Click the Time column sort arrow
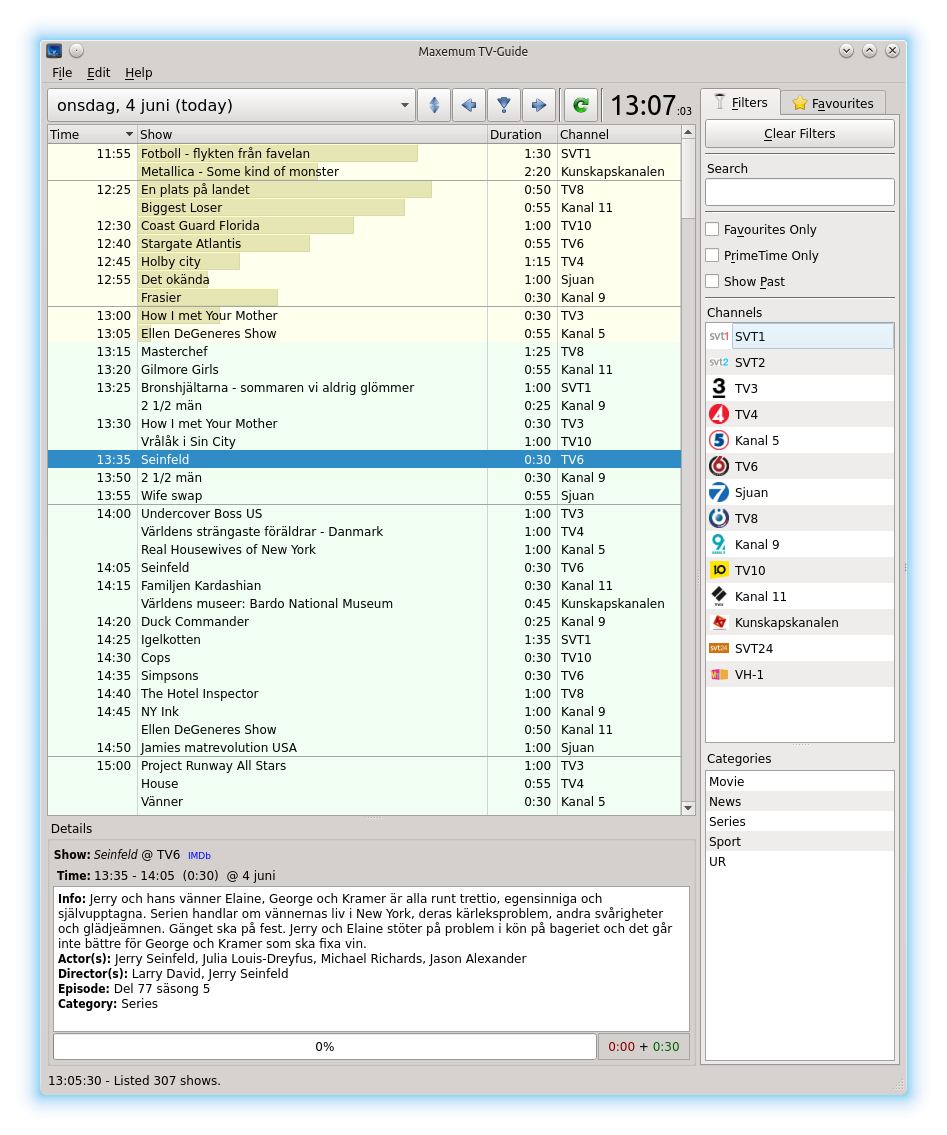Image resolution: width=947 pixels, height=1135 pixels. 129,133
